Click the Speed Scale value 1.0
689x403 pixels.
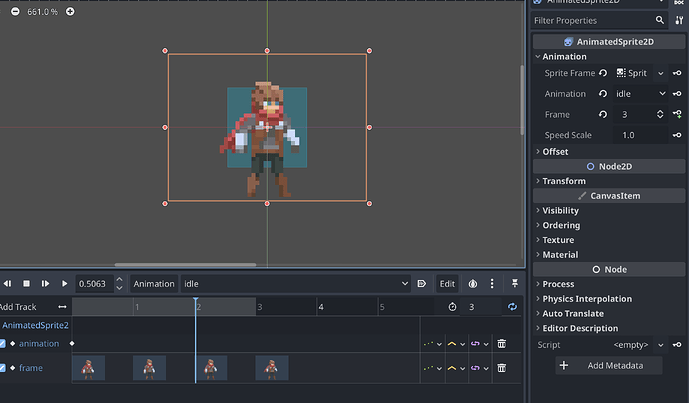click(640, 135)
